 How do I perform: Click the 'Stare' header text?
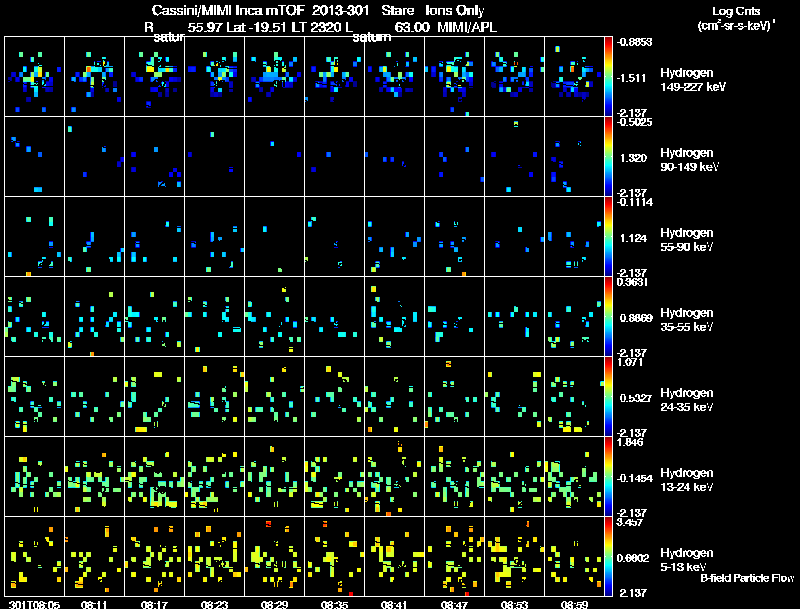tap(397, 10)
